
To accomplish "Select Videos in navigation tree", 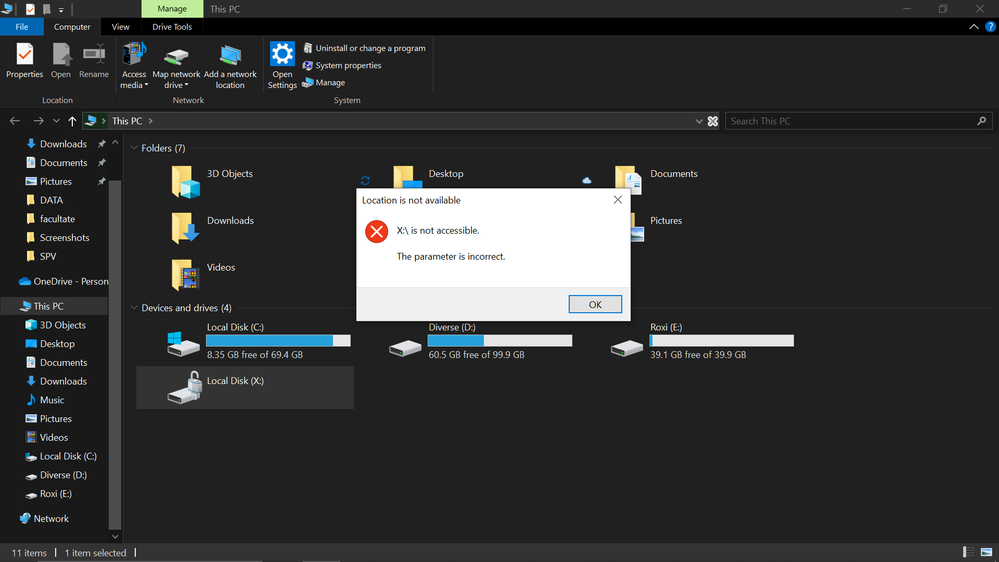I will (x=54, y=437).
